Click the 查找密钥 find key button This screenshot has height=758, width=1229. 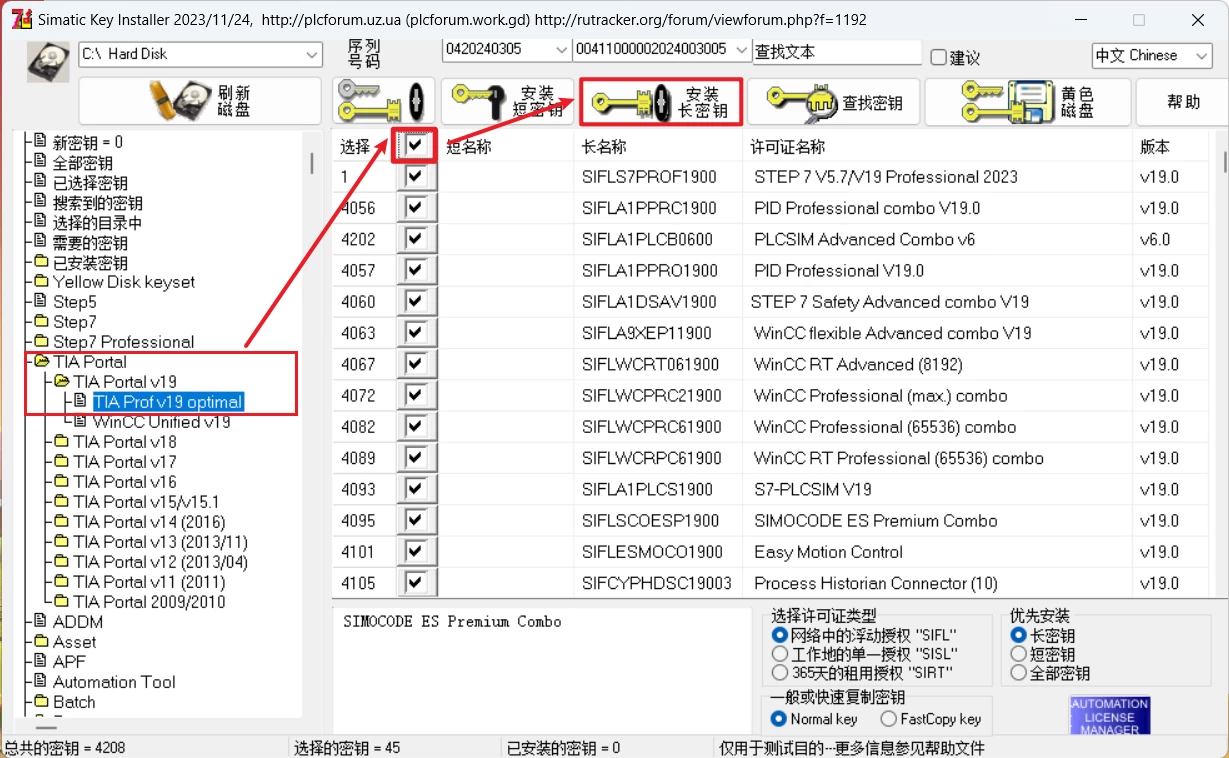(833, 101)
